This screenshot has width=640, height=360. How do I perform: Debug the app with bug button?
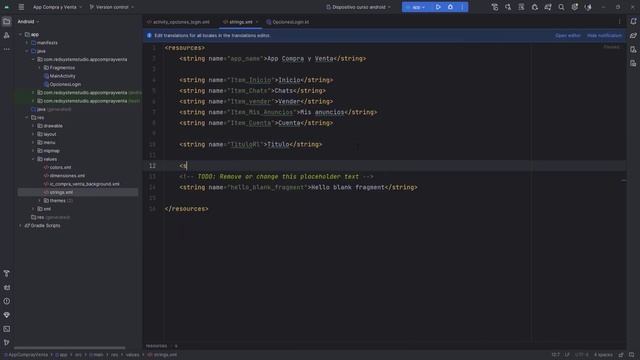450,7
